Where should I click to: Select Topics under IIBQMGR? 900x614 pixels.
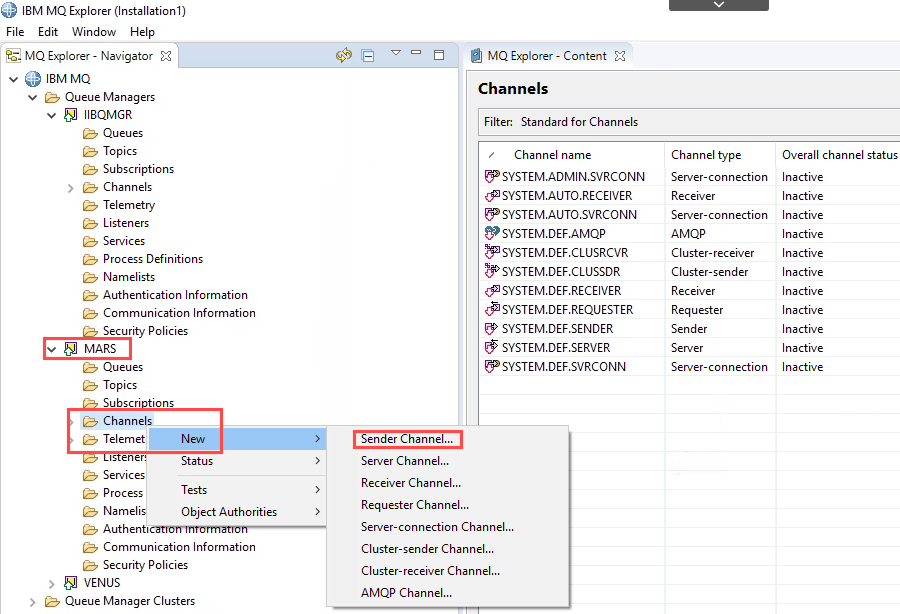tap(120, 151)
